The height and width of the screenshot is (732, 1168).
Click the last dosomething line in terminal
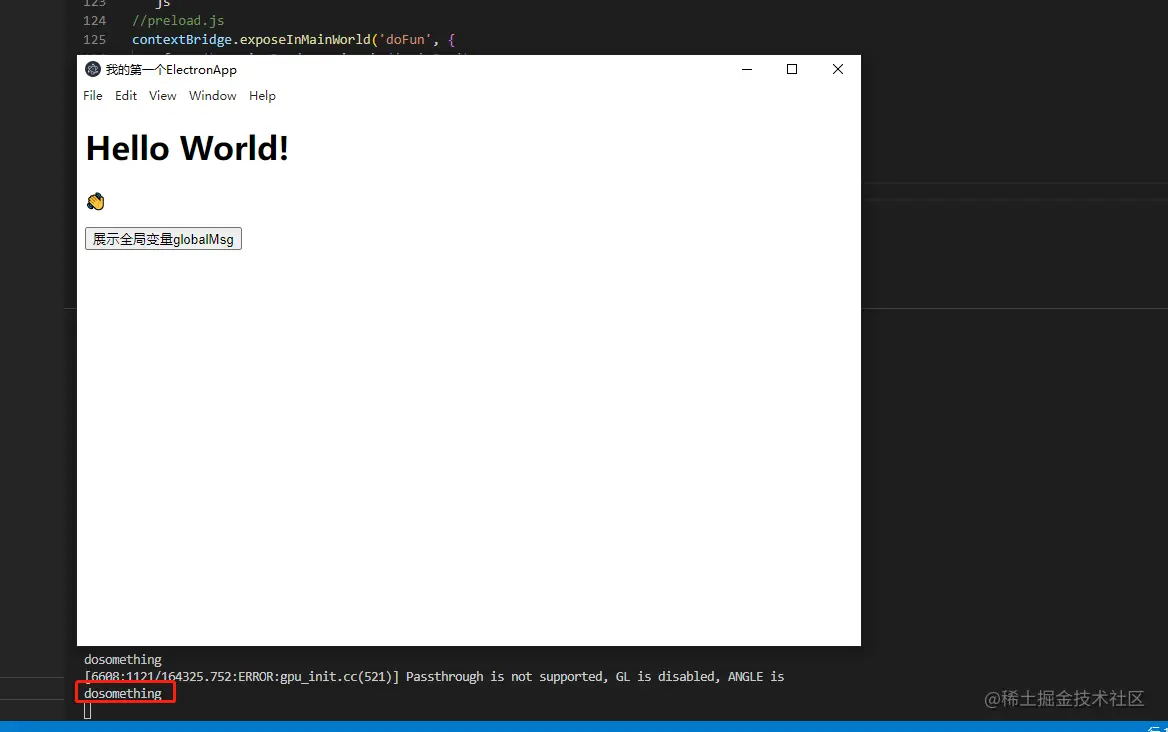[x=123, y=693]
